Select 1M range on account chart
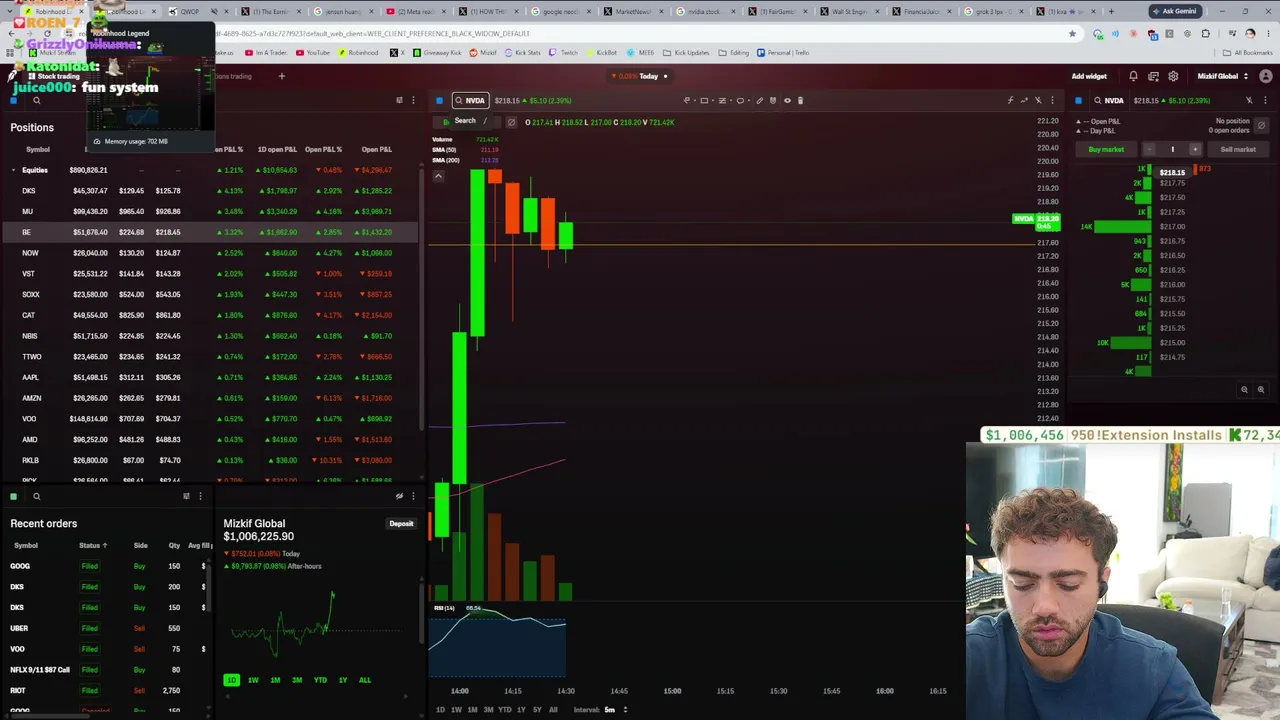Viewport: 1280px width, 720px height. (275, 680)
